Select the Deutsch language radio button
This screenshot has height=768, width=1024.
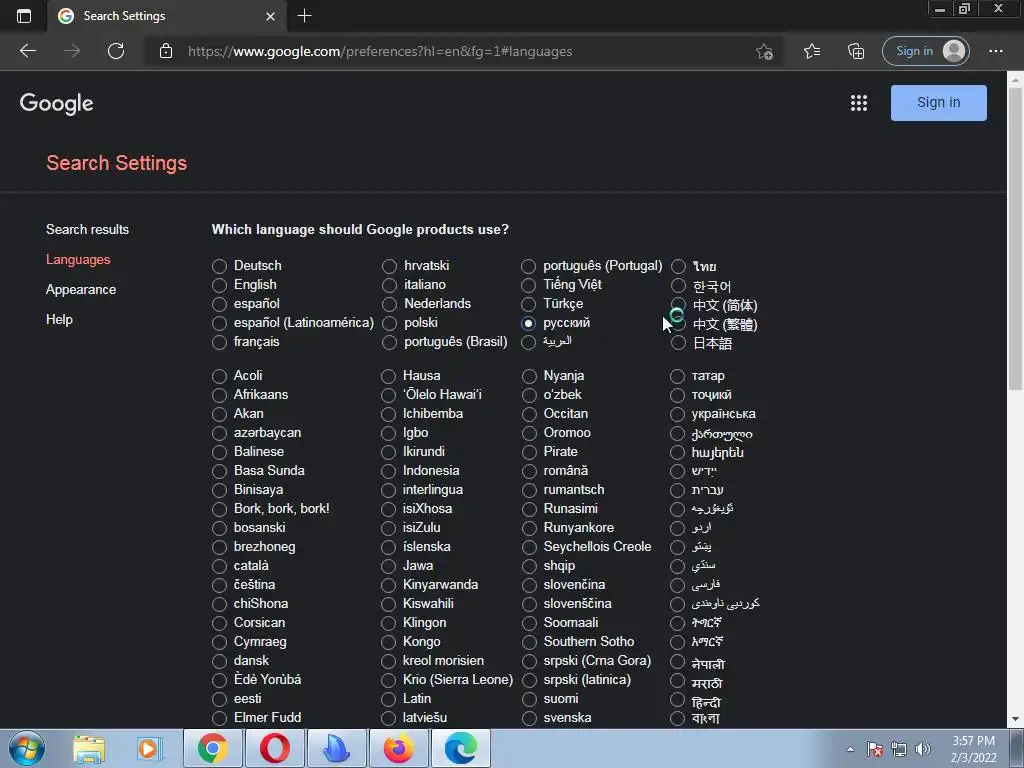click(x=219, y=266)
